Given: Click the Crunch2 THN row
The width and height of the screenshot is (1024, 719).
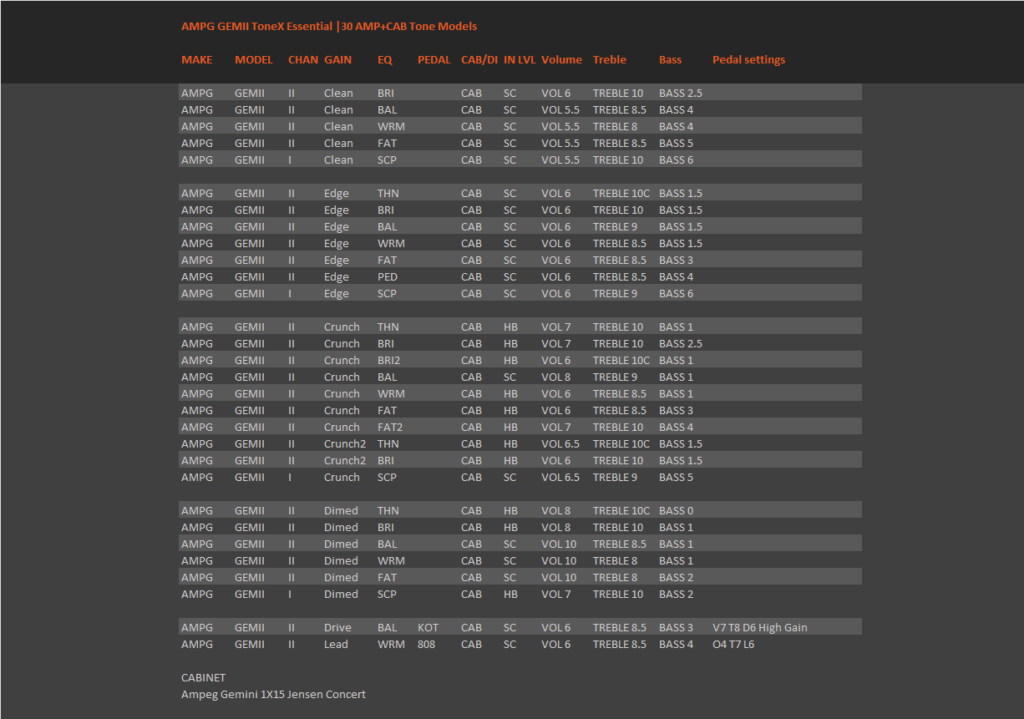Looking at the screenshot, I should click(520, 443).
